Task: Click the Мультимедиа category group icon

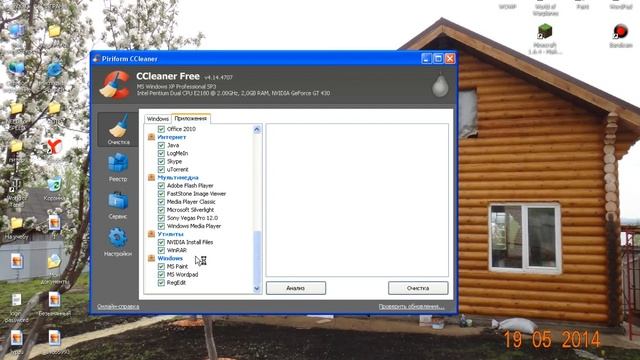Action: point(151,178)
